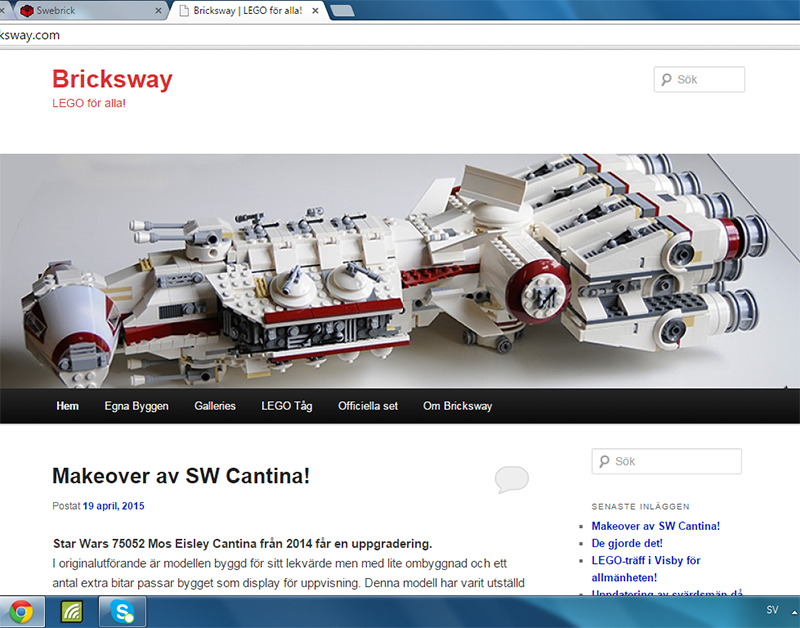Viewport: 800px width, 628px height.
Task: Click the magnifier in the header Sök box
Action: [664, 79]
